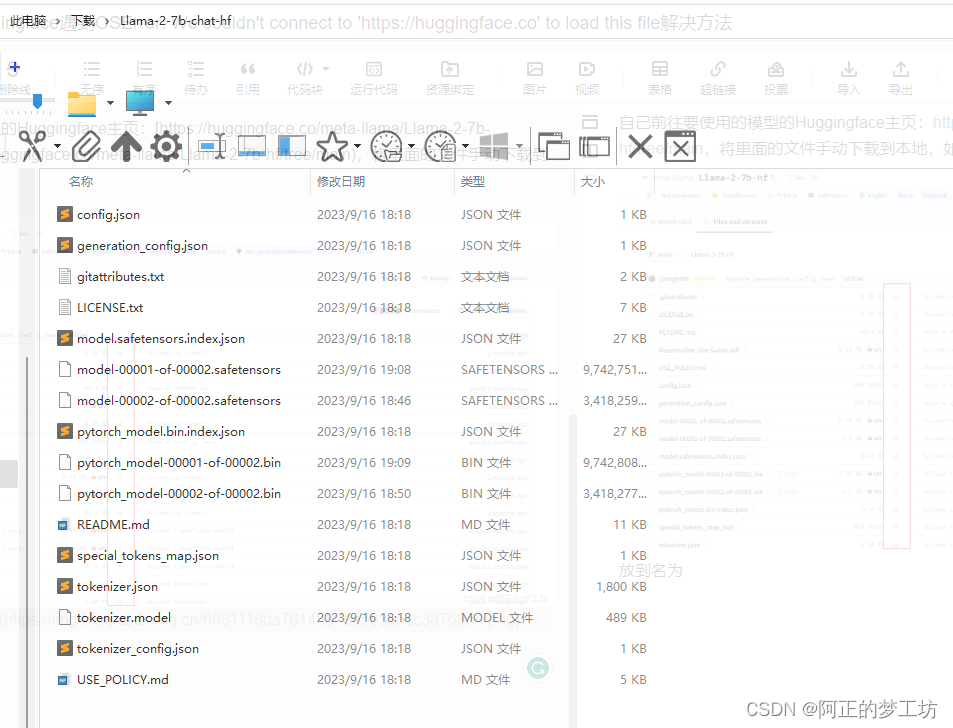Open the 代码块 dropdown arrow

pyautogui.click(x=324, y=68)
